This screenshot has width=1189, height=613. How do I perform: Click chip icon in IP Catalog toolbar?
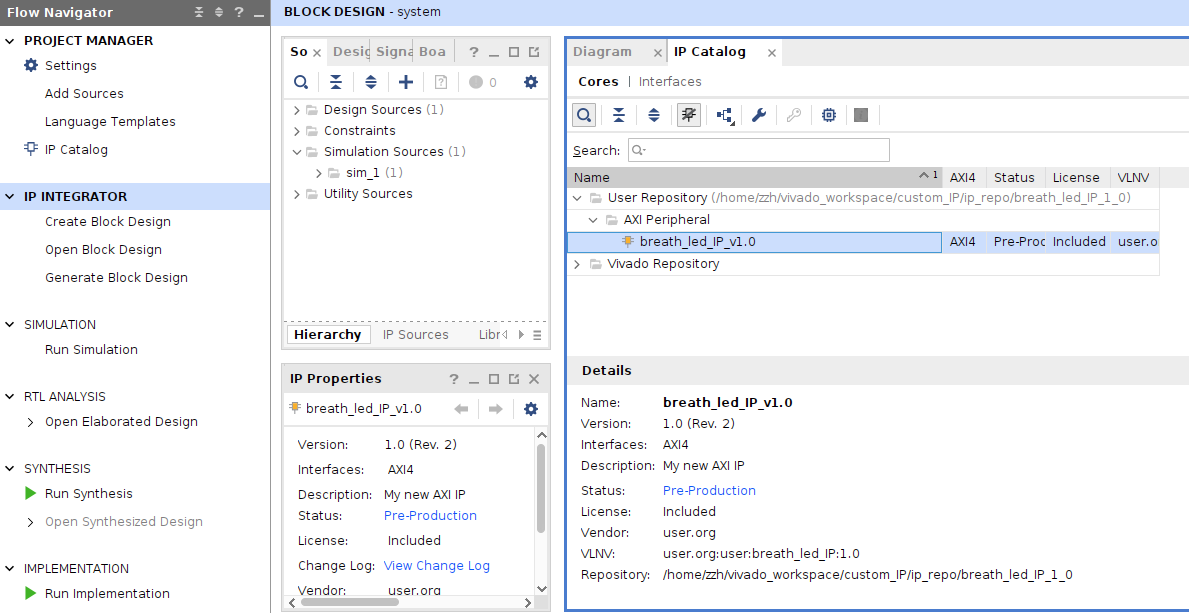tap(829, 115)
